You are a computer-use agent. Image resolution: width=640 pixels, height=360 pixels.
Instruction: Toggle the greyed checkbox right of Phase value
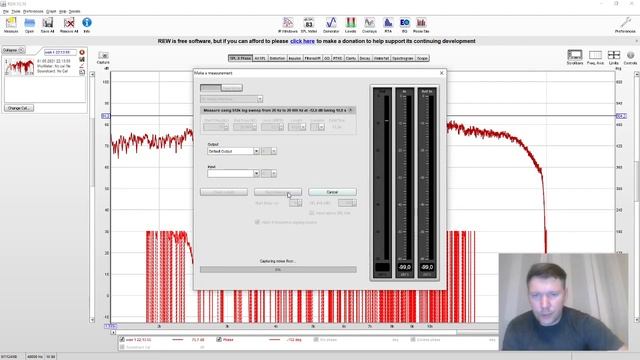(316, 339)
